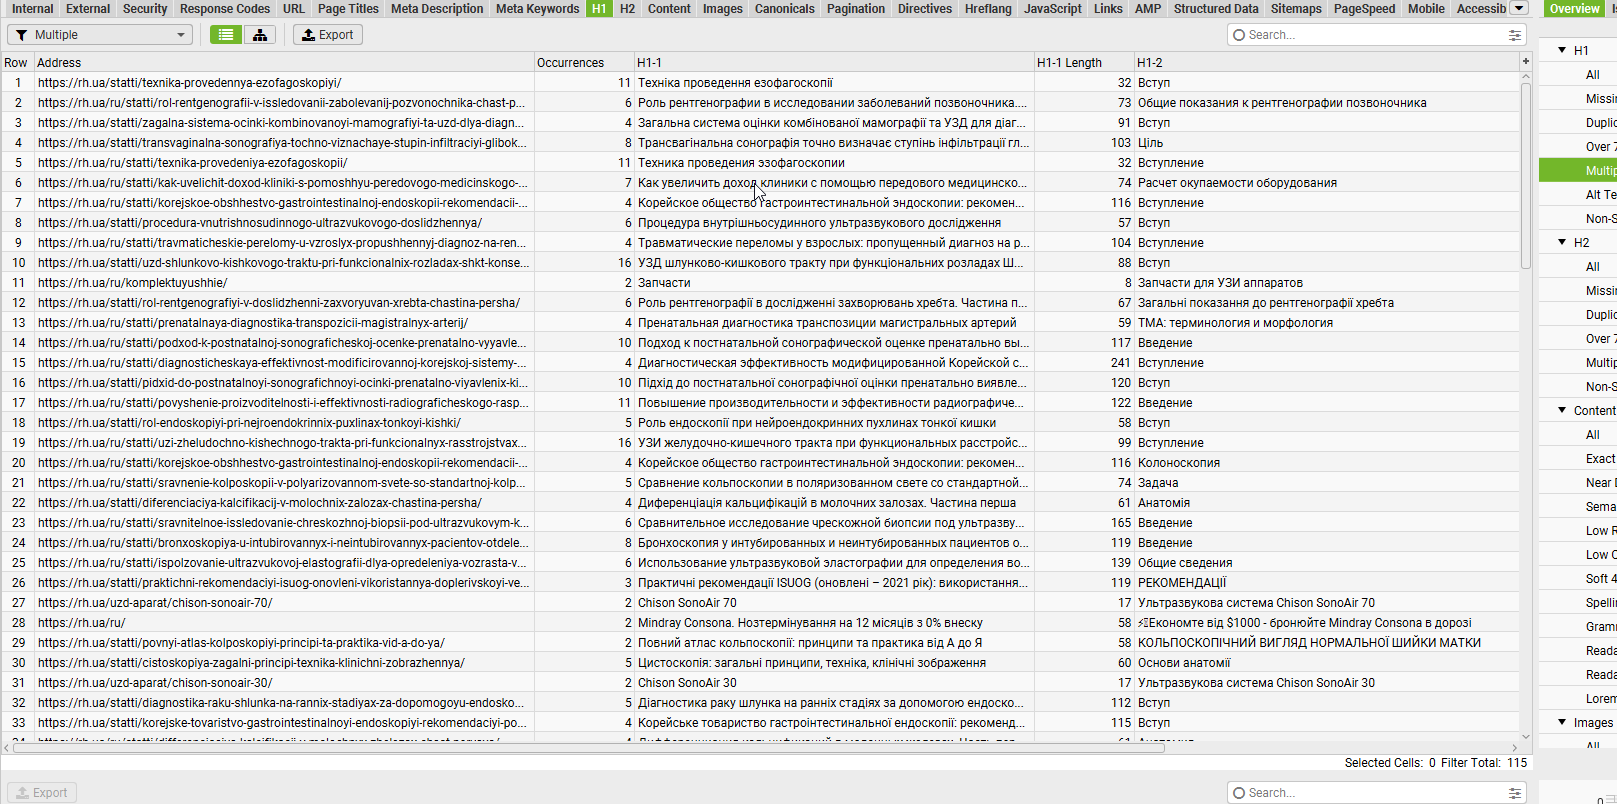Select the 'Запчасти для УЗИ аппаратов' H1-2 cell

pos(1327,282)
